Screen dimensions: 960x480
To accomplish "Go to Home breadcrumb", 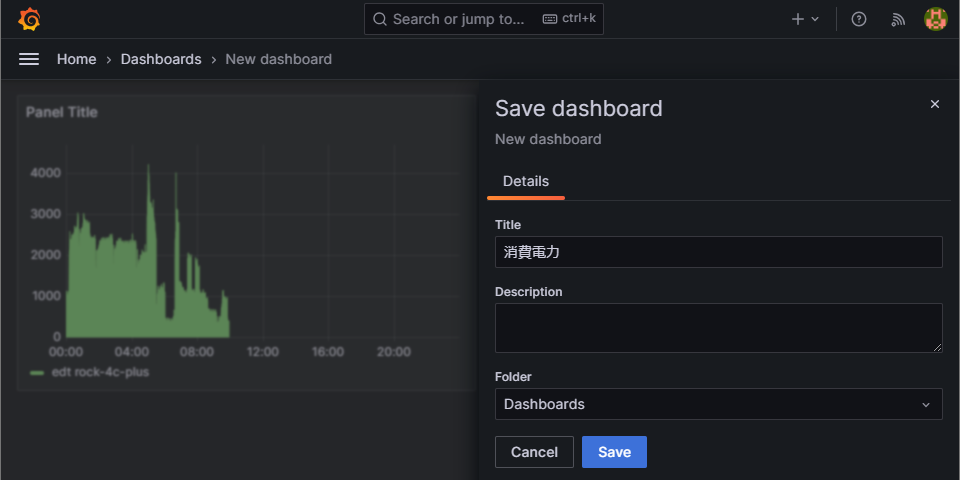I will [77, 59].
